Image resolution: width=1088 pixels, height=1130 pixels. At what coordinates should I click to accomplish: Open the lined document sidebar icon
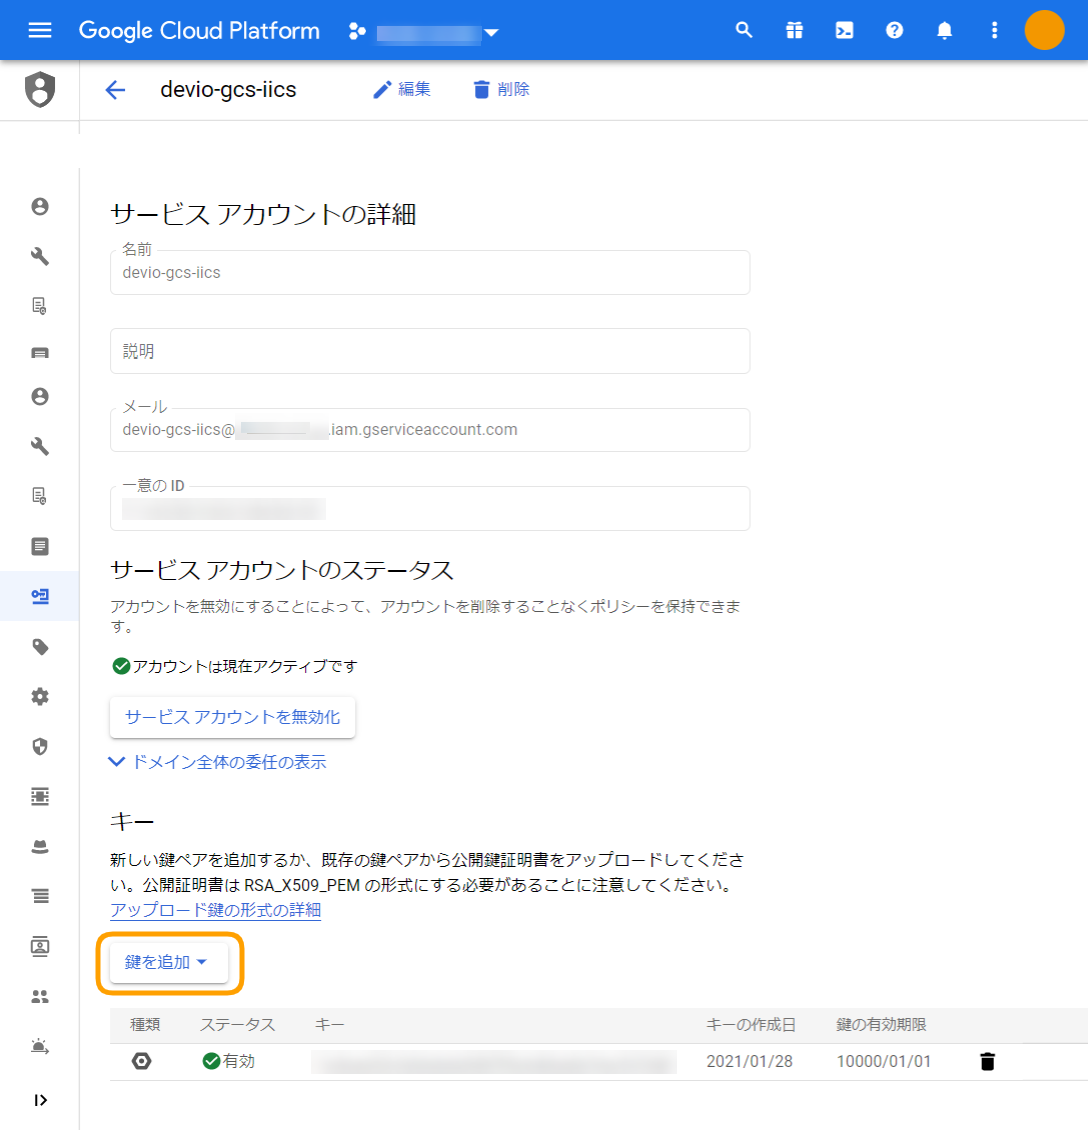point(40,546)
